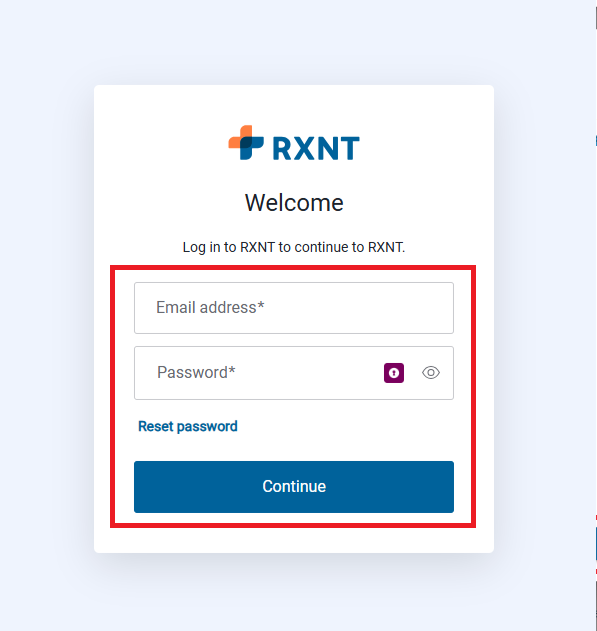597x631 pixels.
Task: Show password with the eye icon
Action: tap(431, 373)
